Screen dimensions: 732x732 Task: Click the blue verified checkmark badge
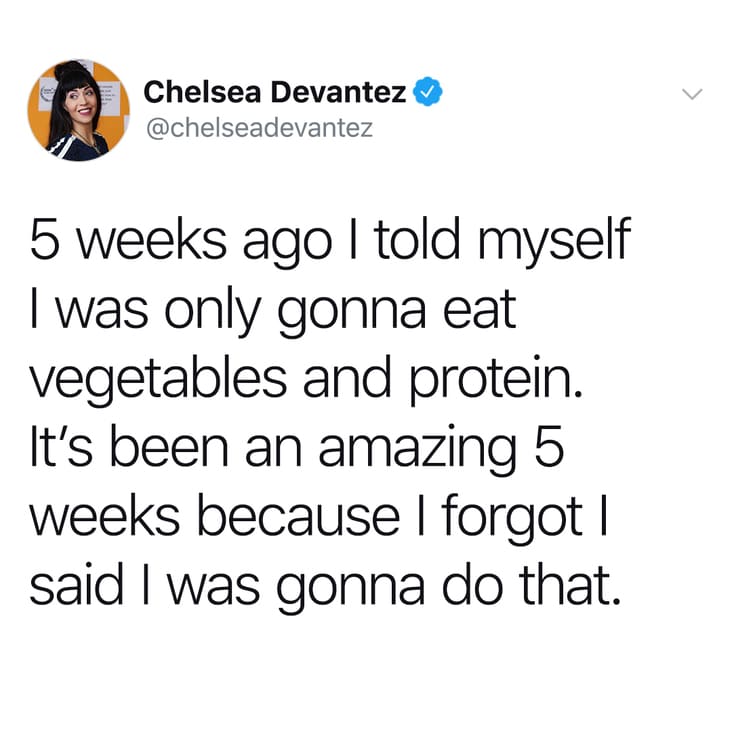[x=428, y=92]
